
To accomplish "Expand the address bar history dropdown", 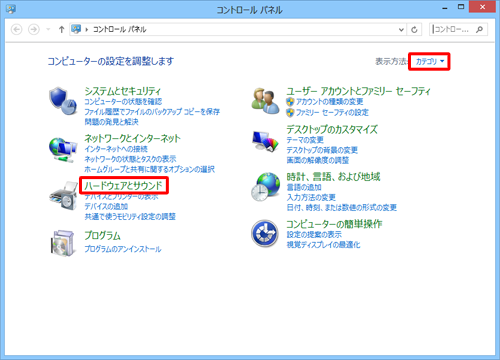I will click(x=401, y=30).
